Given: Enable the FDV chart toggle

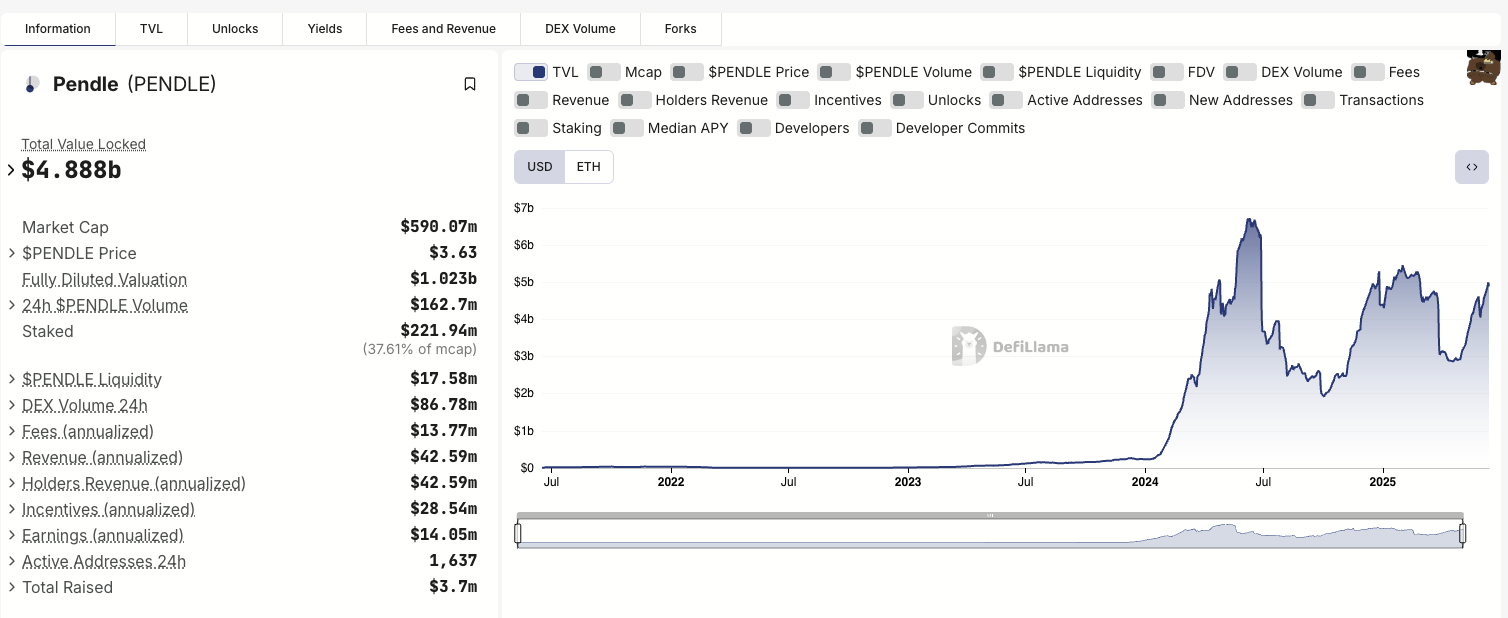Looking at the screenshot, I should tap(1167, 72).
